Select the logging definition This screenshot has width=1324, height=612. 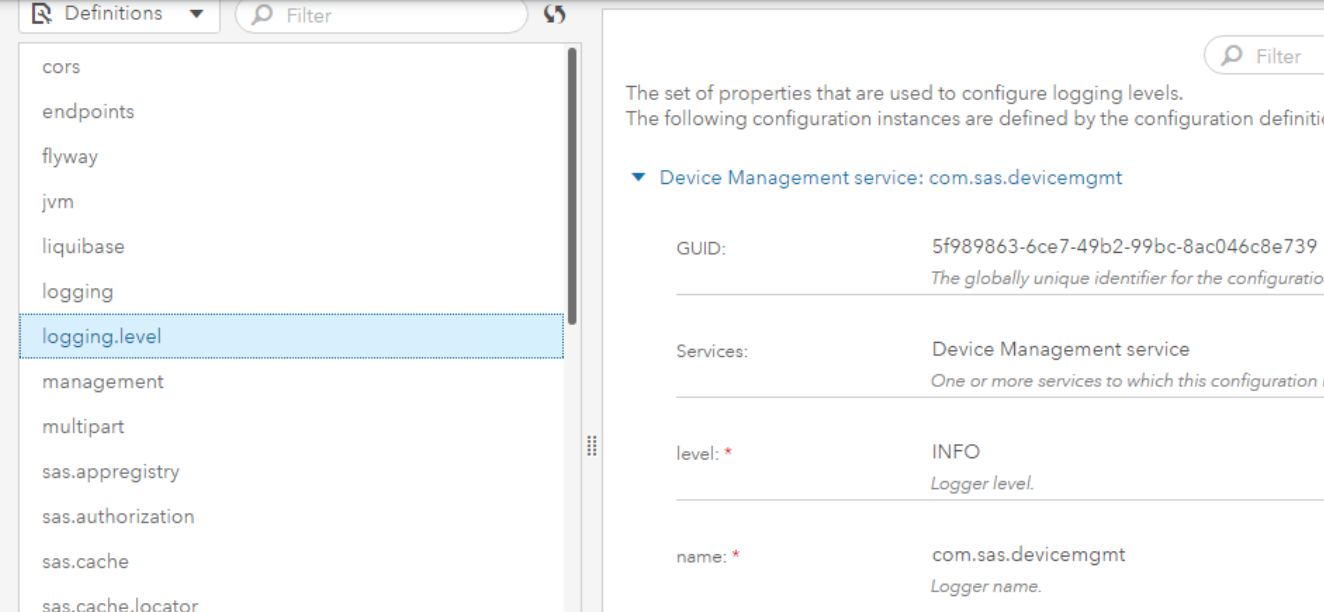click(291, 292)
